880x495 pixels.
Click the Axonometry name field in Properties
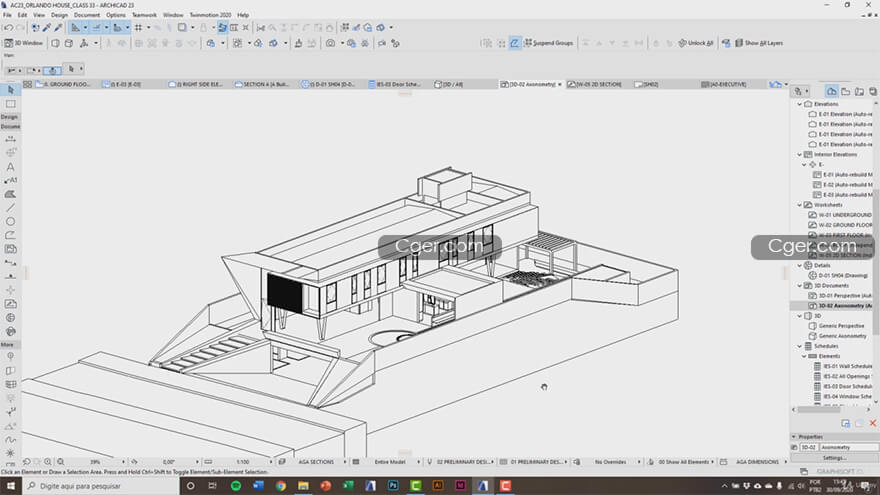click(x=849, y=447)
